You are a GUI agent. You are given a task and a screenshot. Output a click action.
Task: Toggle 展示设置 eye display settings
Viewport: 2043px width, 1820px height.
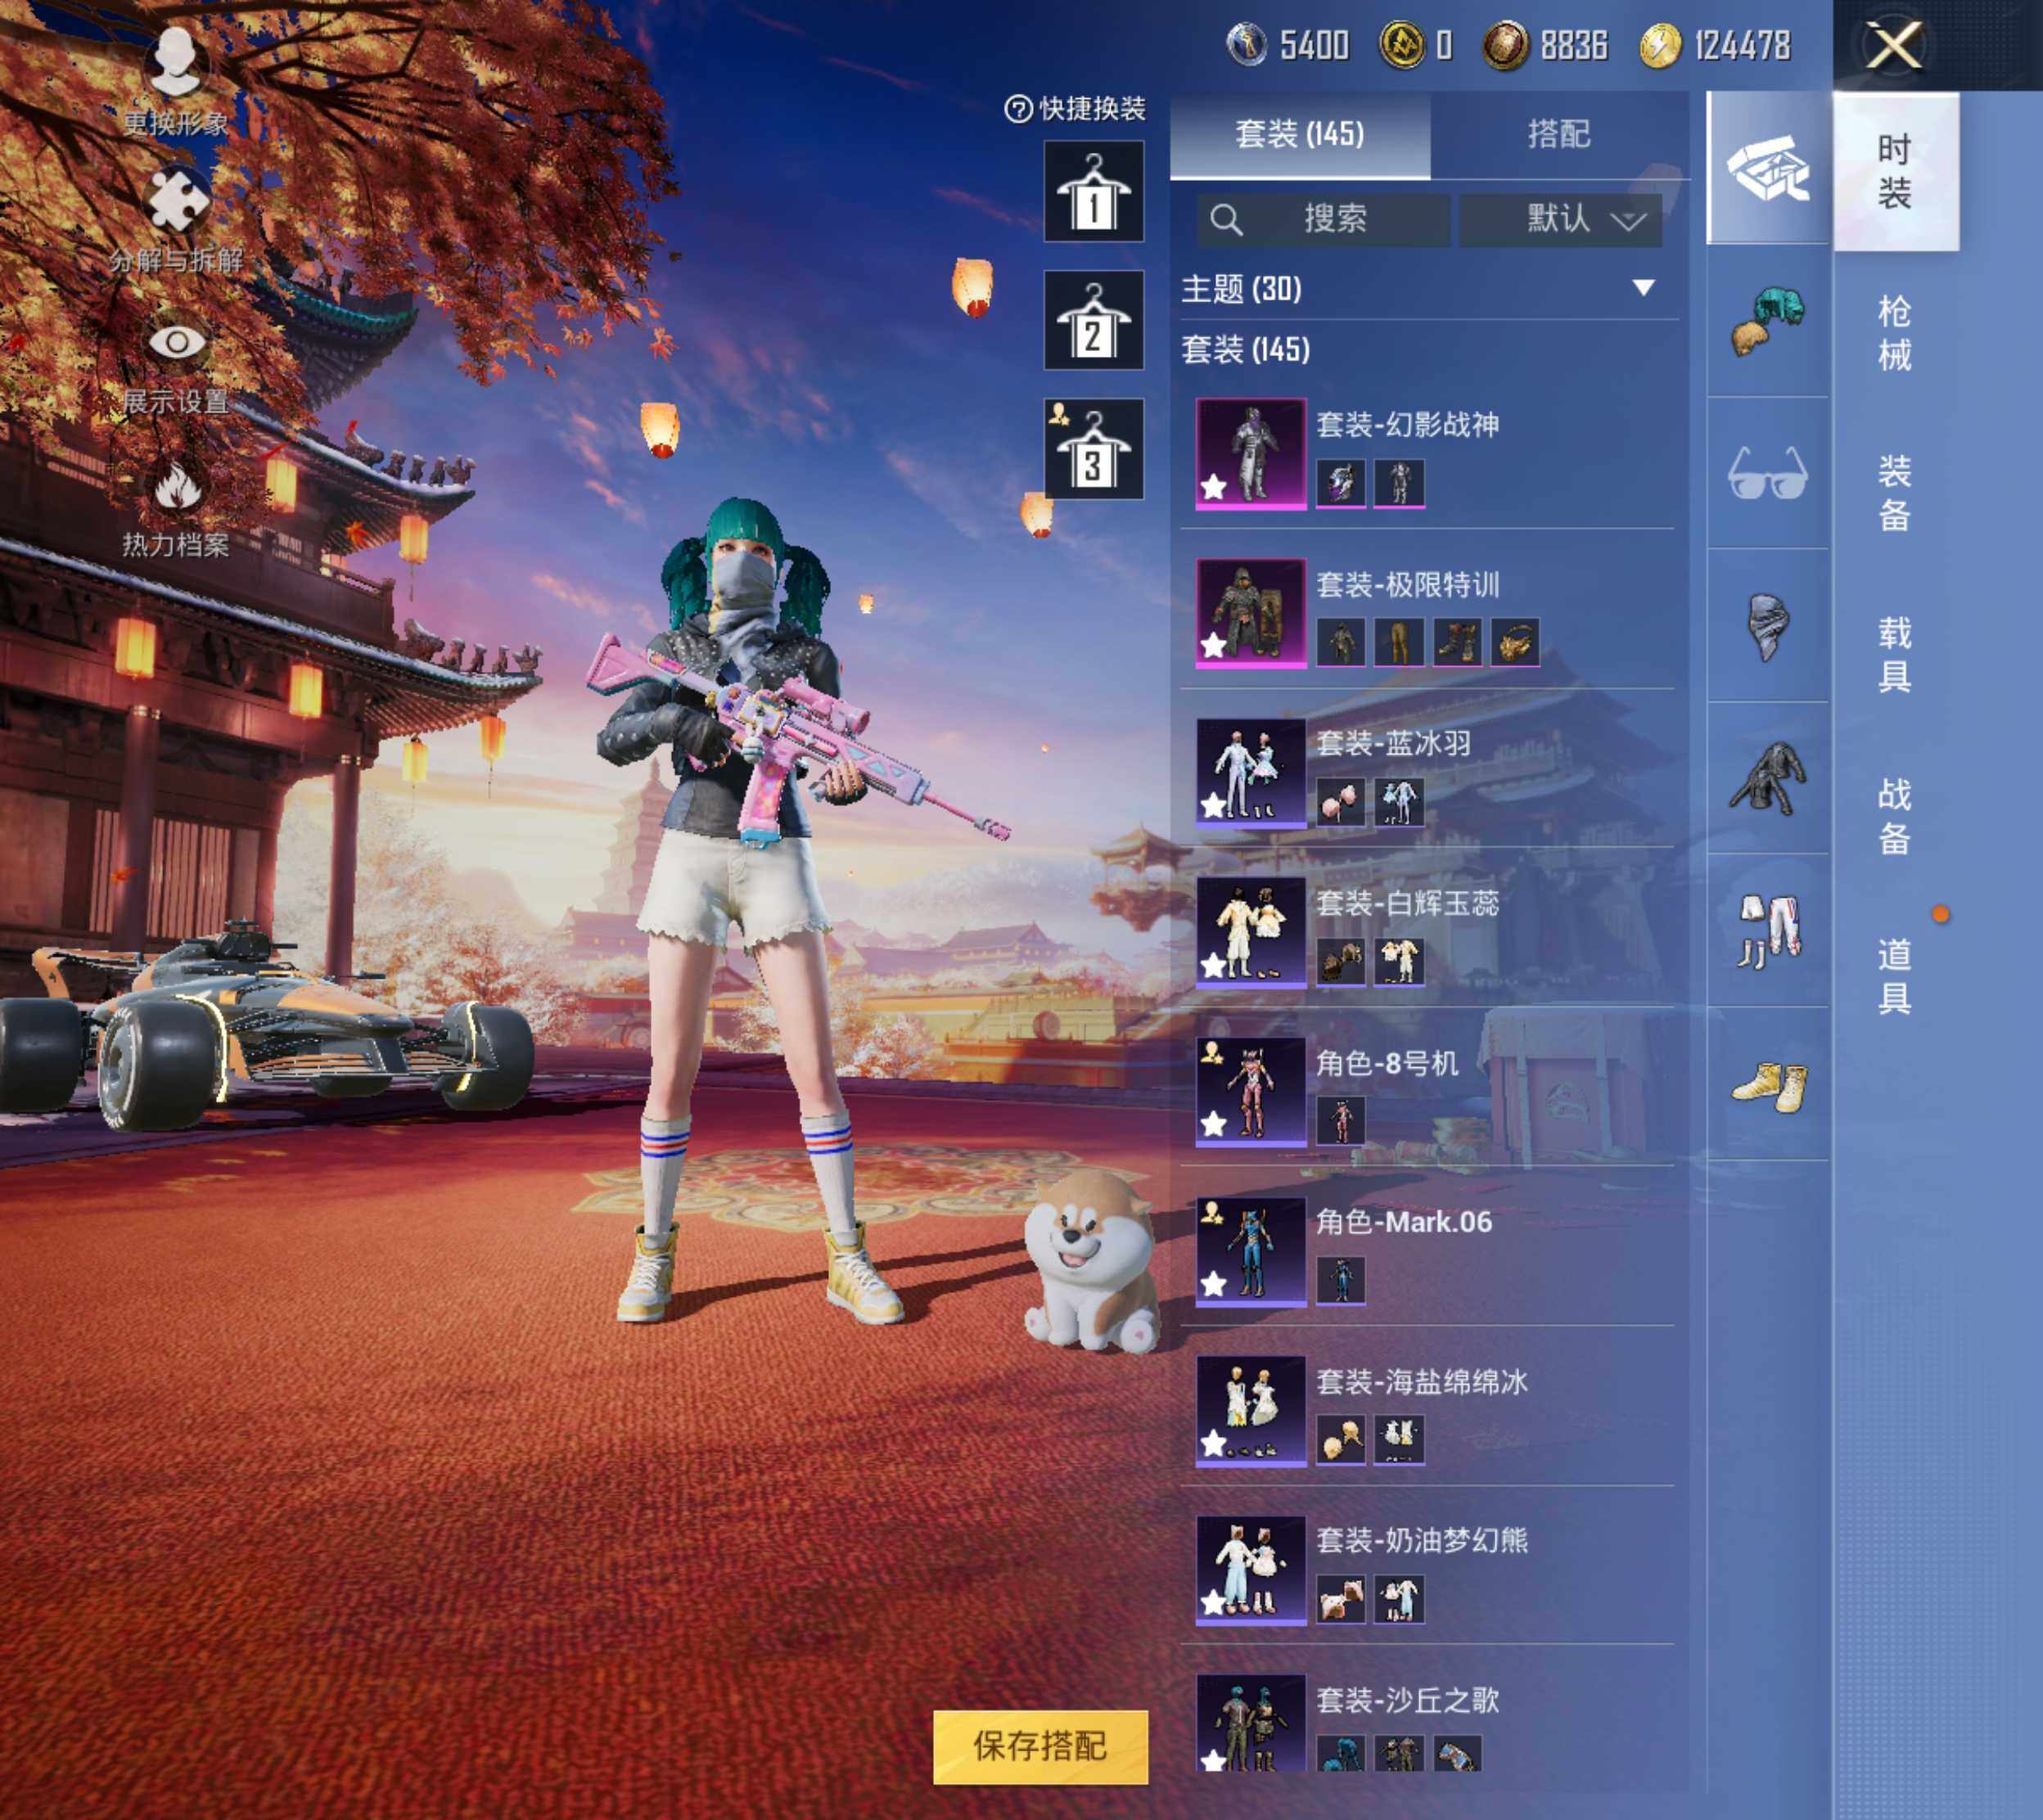point(177,342)
